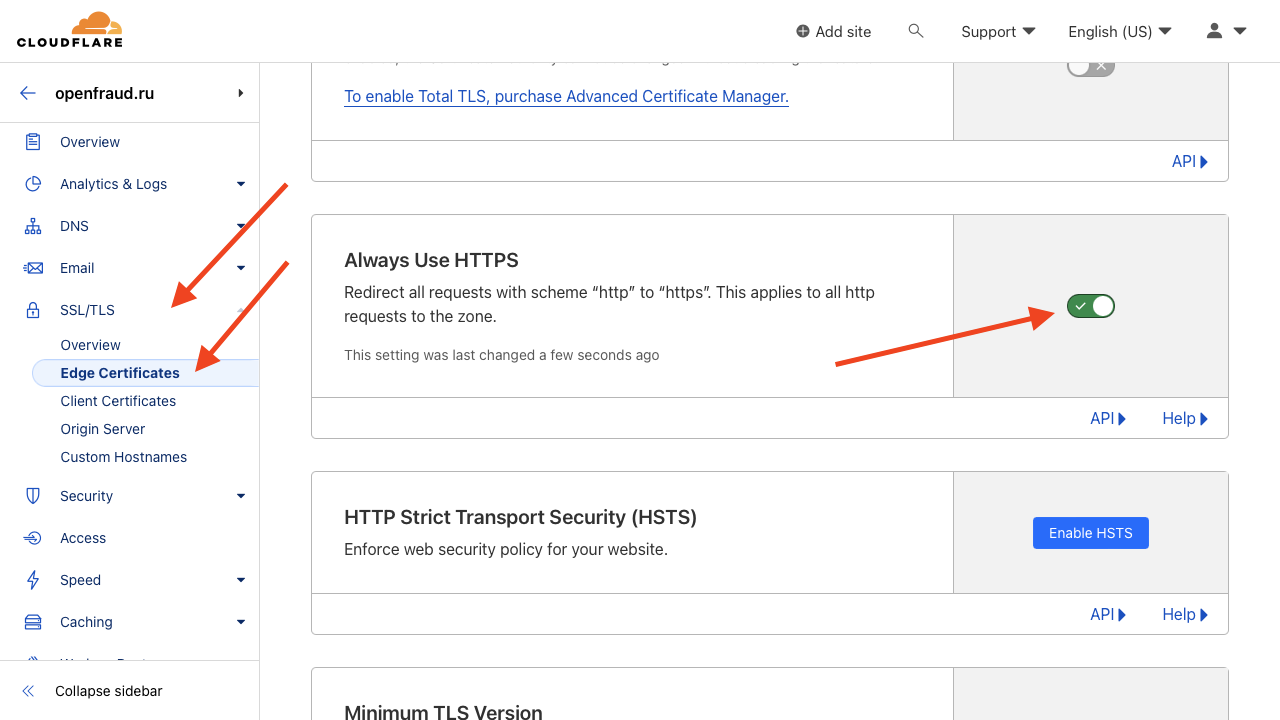This screenshot has height=720, width=1280.
Task: Click the Collapse sidebar chevrons icon
Action: pos(28,691)
